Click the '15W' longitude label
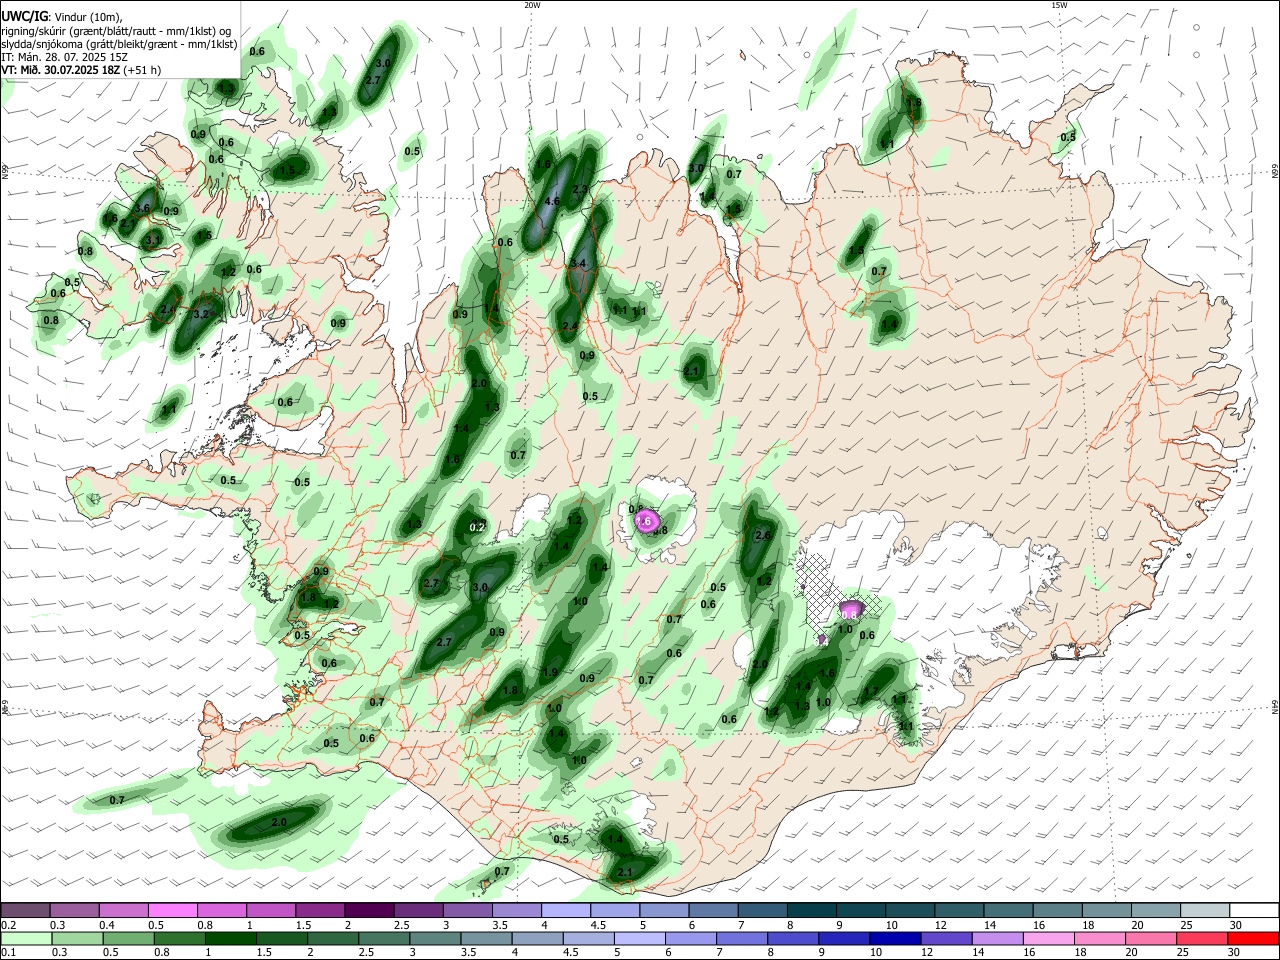 click(x=1059, y=5)
